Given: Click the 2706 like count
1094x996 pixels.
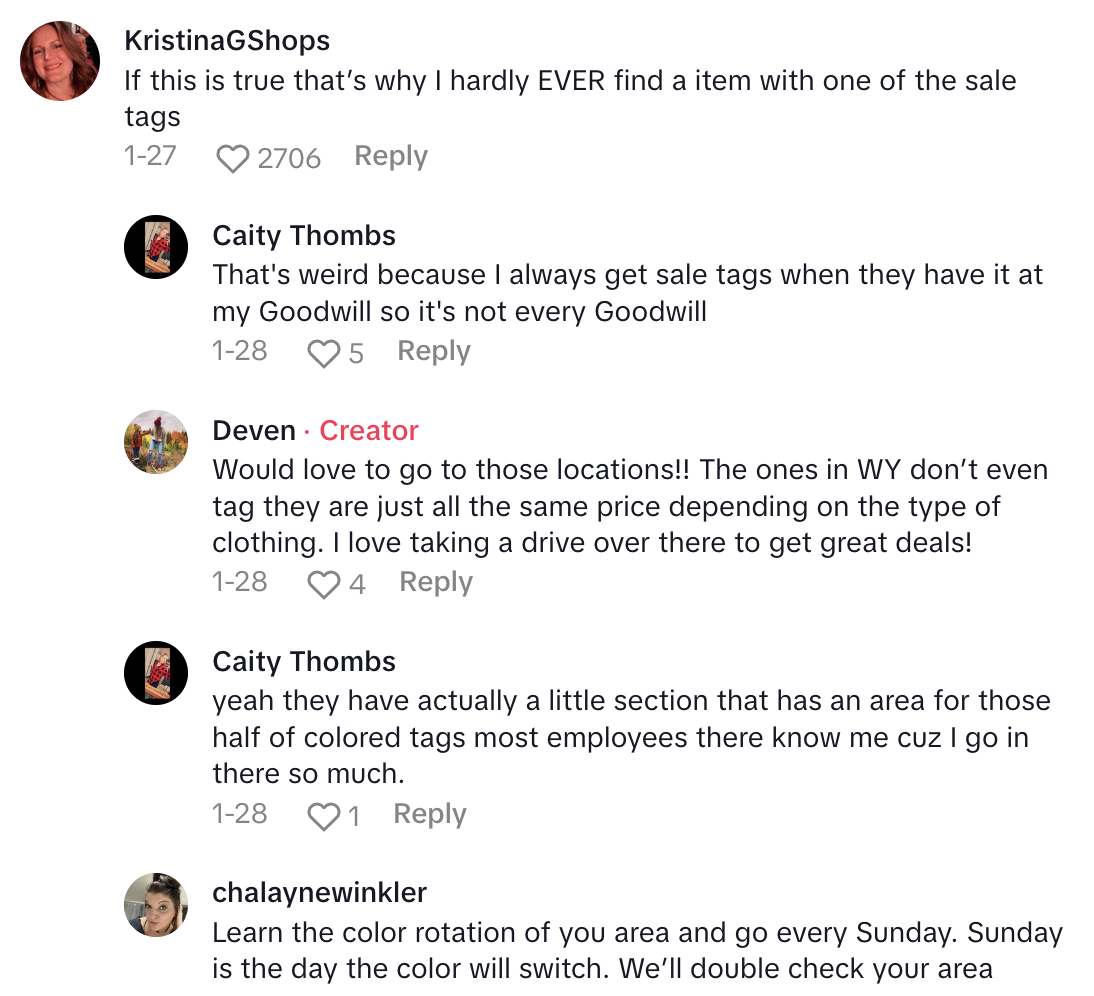Looking at the screenshot, I should [x=289, y=159].
